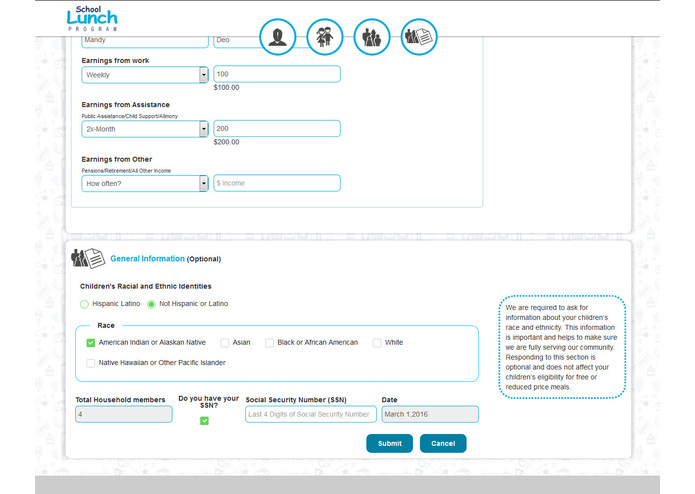Click the work earnings amount field showing 100

coord(277,74)
